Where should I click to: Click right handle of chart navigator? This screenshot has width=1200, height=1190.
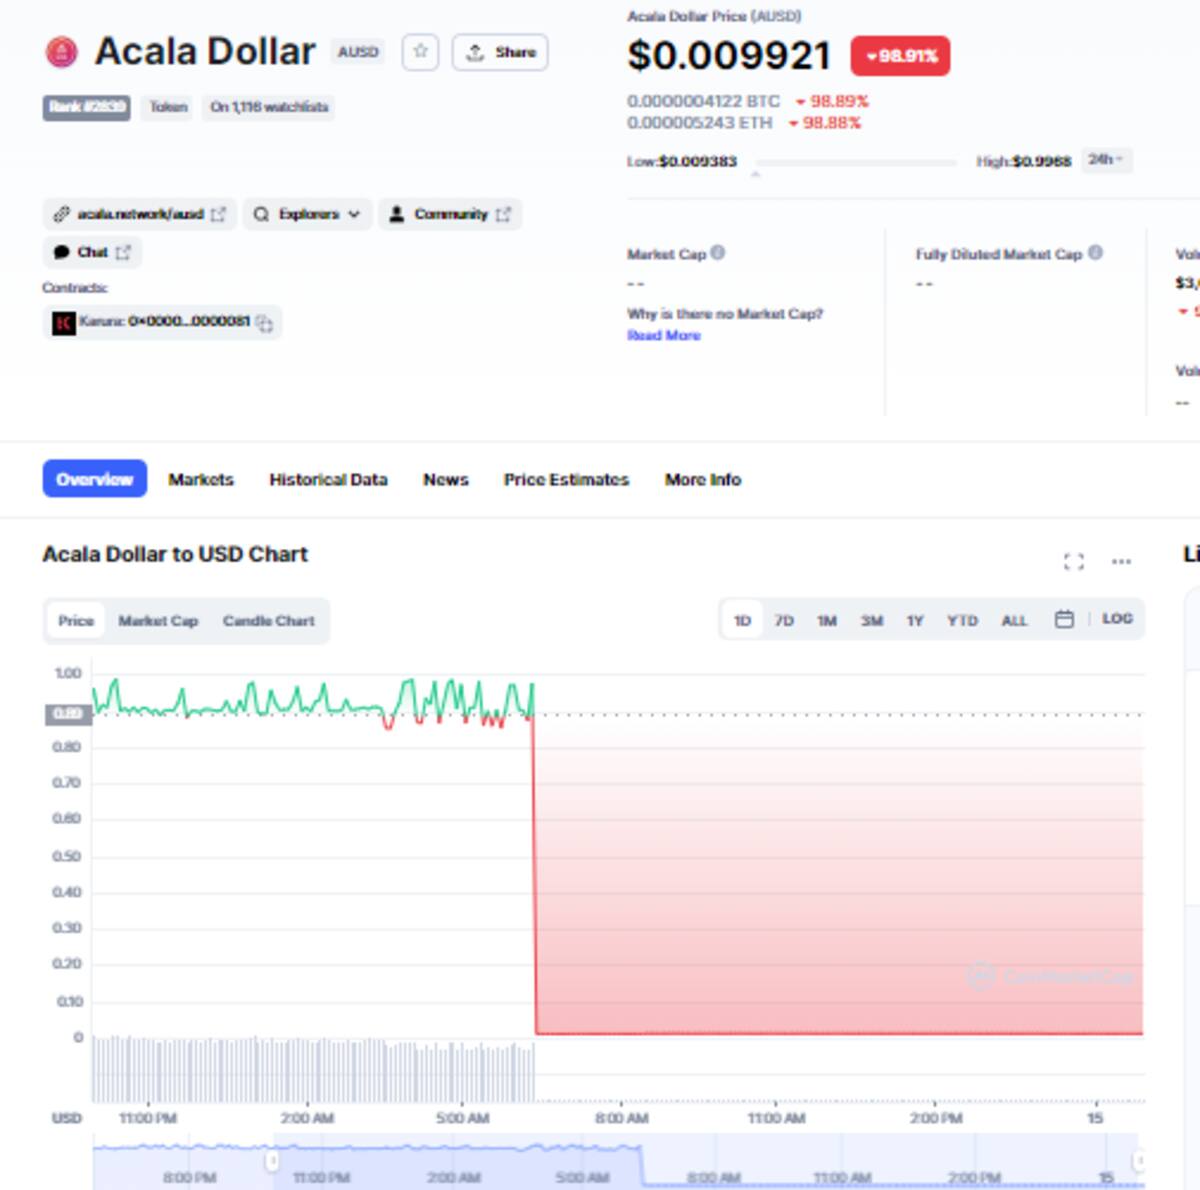[1138, 1161]
